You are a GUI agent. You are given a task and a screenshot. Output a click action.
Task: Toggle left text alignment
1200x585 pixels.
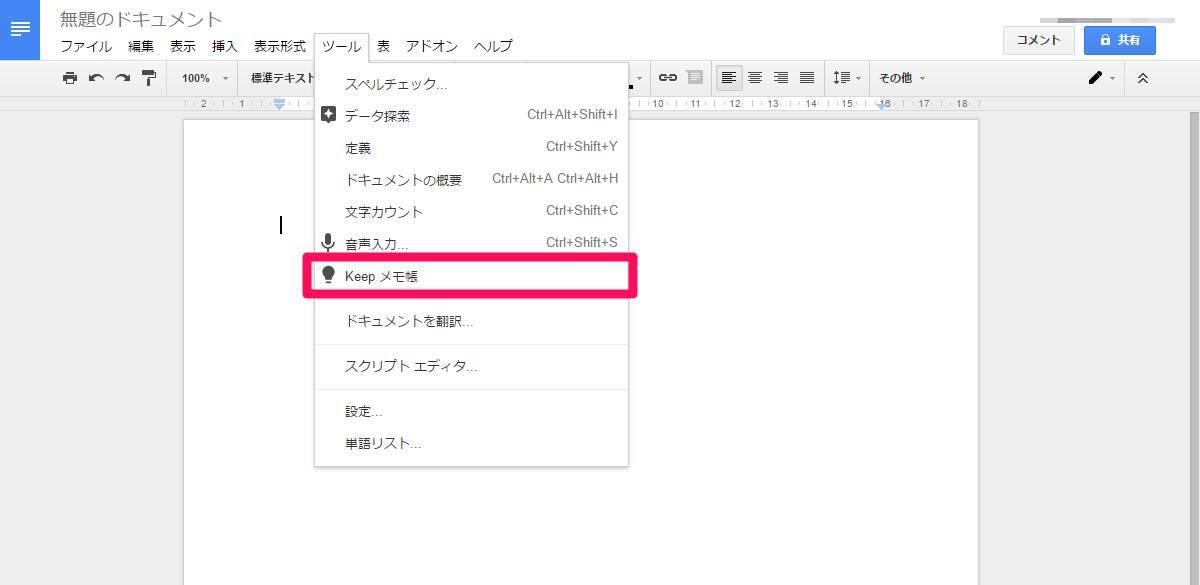click(x=729, y=78)
